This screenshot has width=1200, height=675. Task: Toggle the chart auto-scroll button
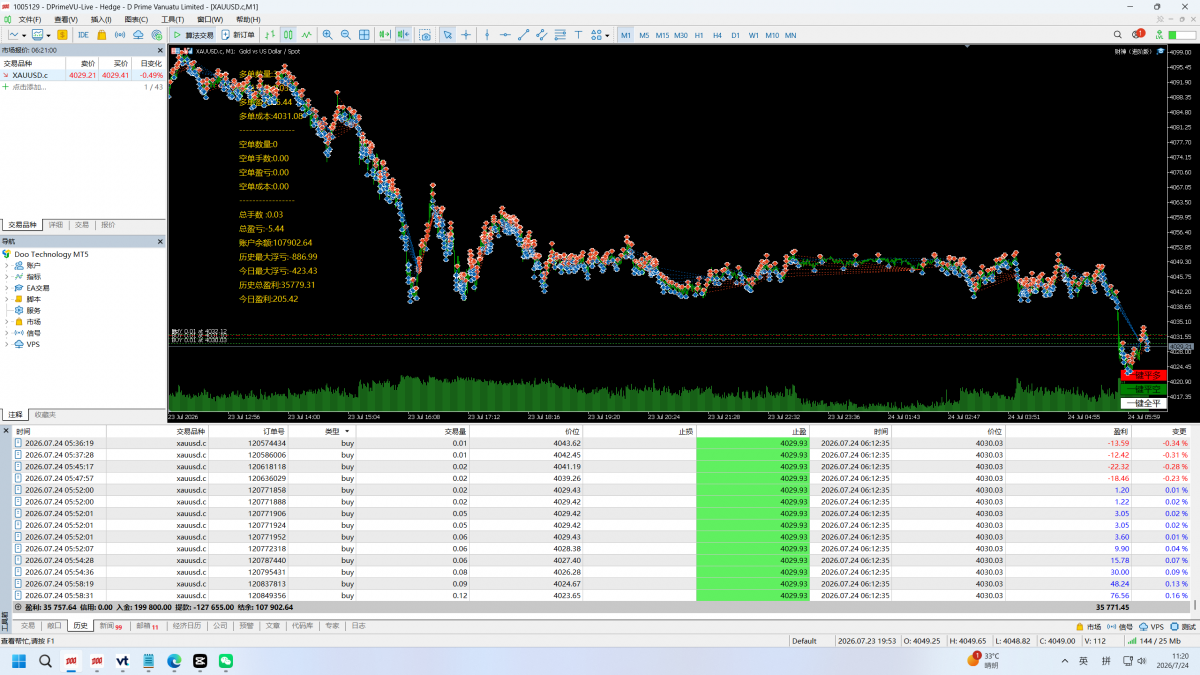[384, 35]
